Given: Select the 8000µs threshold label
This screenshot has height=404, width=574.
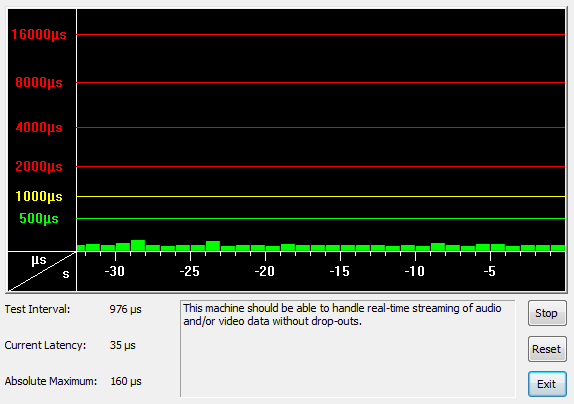Looking at the screenshot, I should (39, 82).
